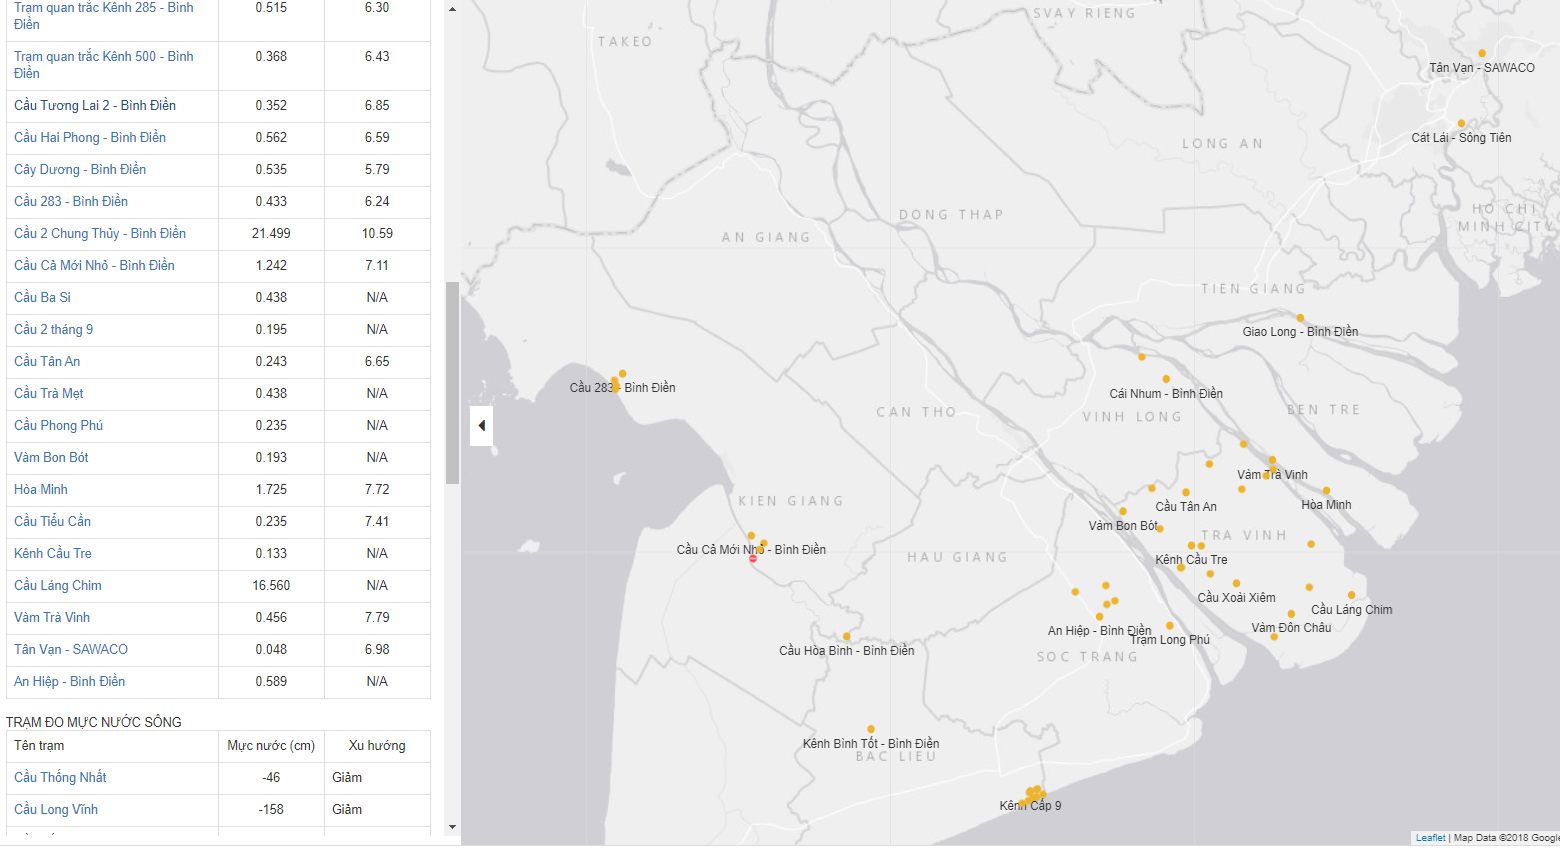Click the panel scrollbar up arrow

[452, 9]
